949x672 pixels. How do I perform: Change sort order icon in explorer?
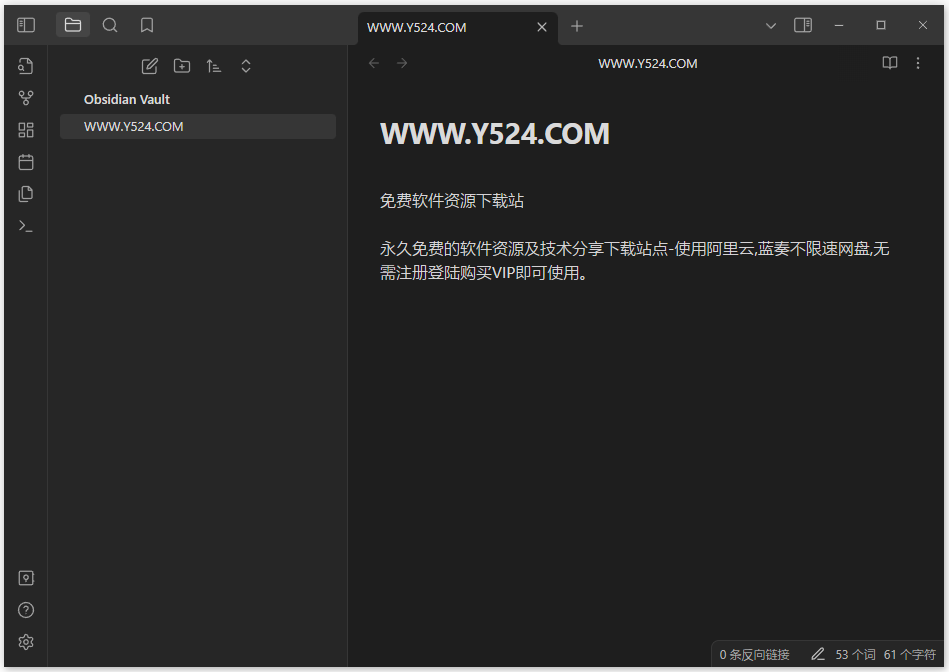[214, 66]
